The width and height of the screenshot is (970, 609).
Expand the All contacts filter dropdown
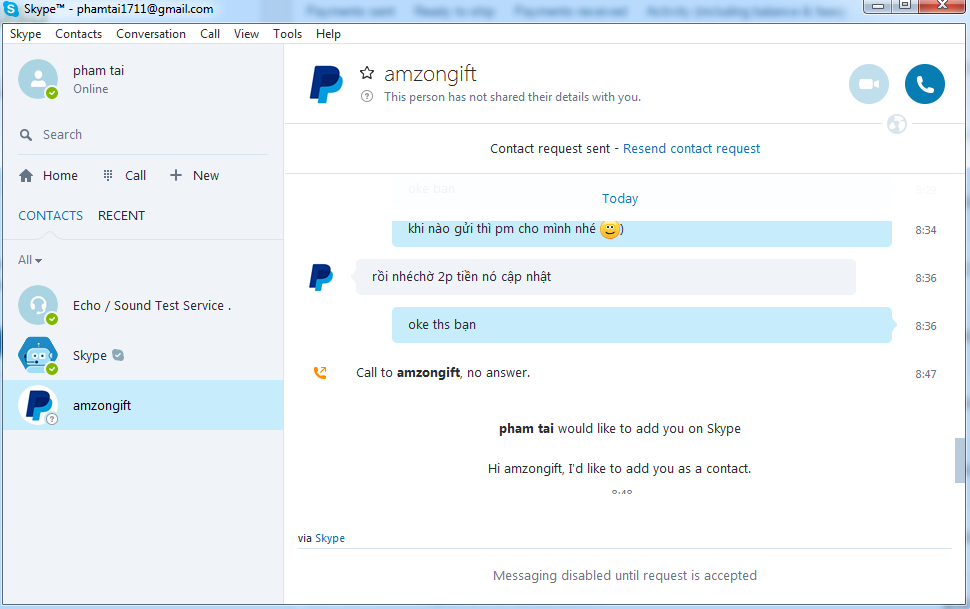tap(30, 260)
